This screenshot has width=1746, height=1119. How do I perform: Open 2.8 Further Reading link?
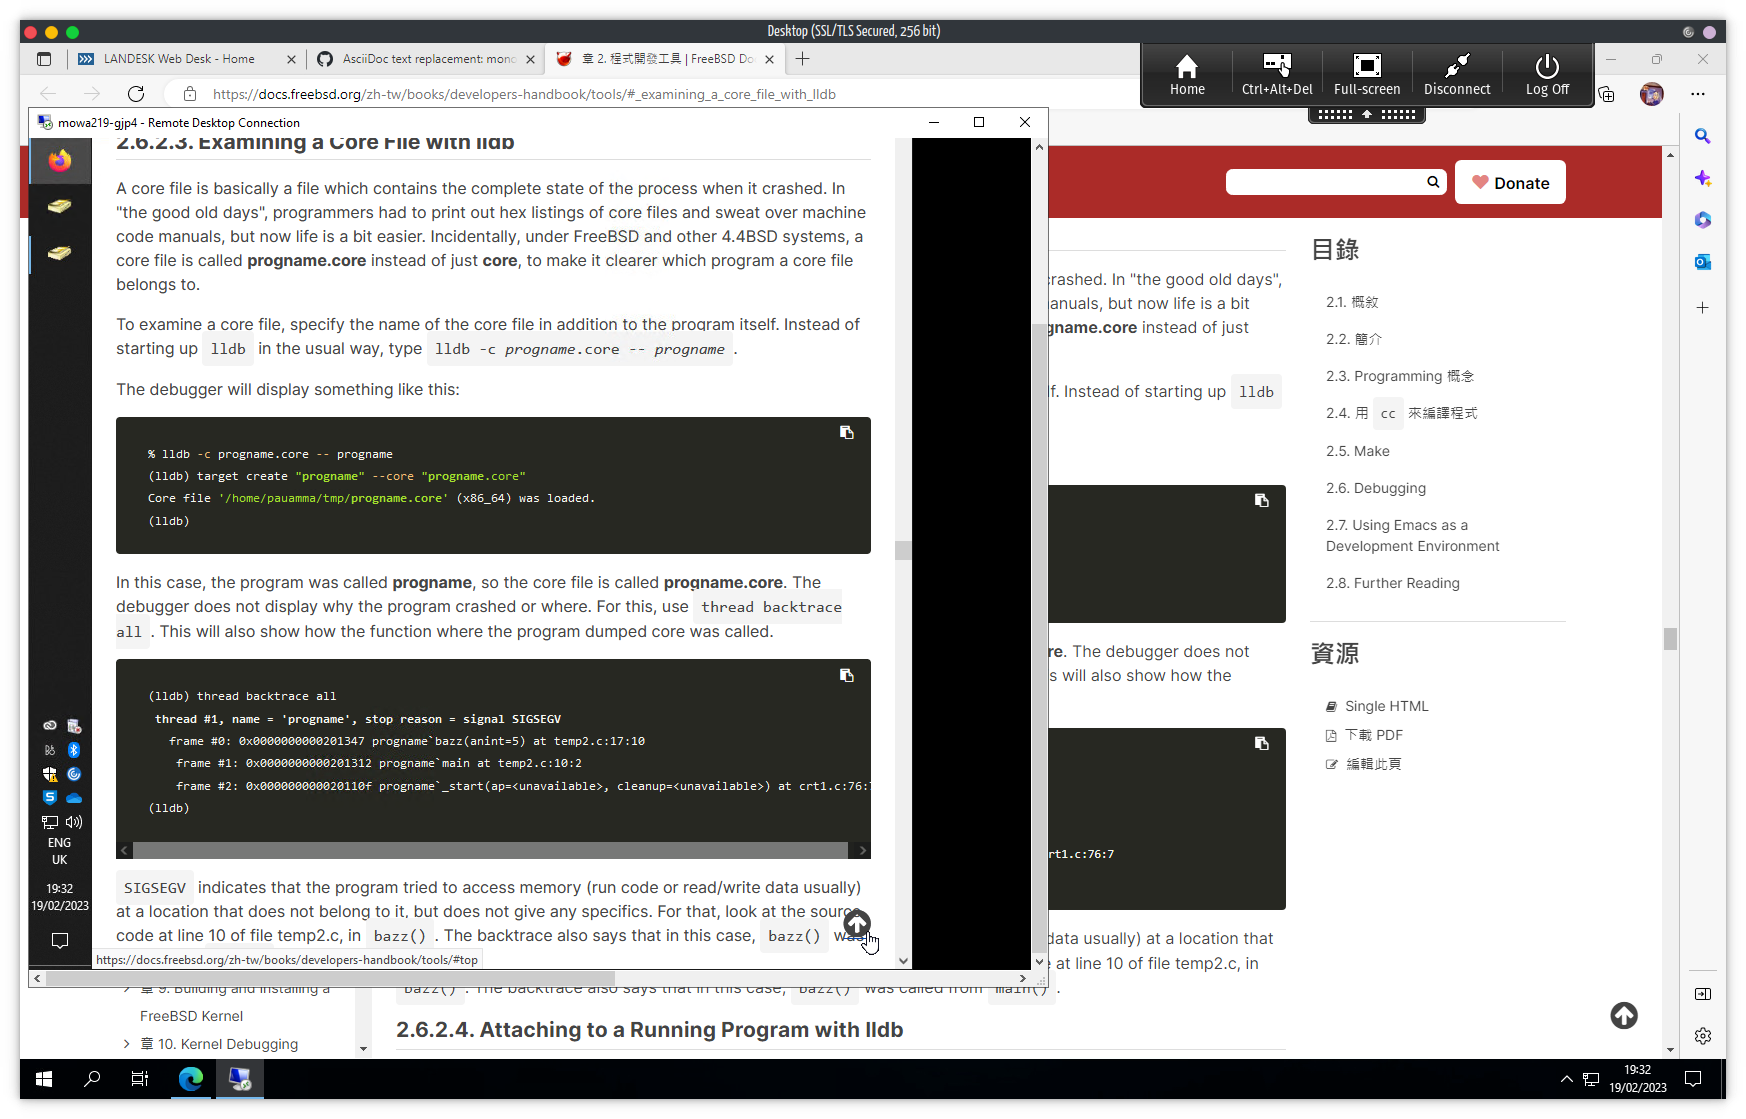click(x=1393, y=583)
